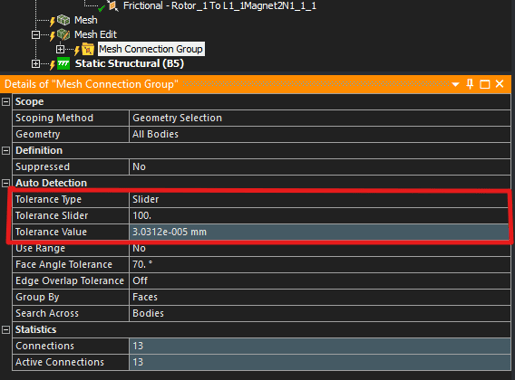515x380 pixels.
Task: Collapse the Statistics section
Action: click(6, 330)
